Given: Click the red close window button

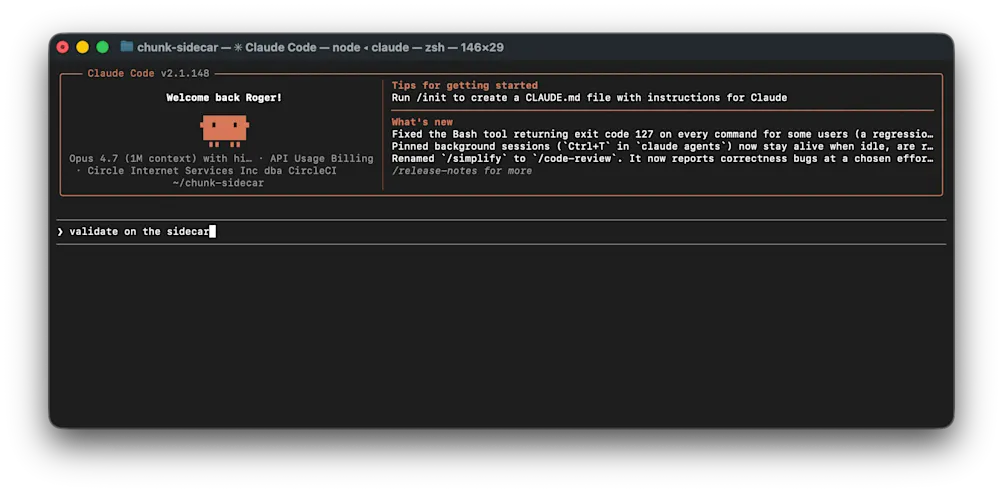Looking at the screenshot, I should point(63,47).
